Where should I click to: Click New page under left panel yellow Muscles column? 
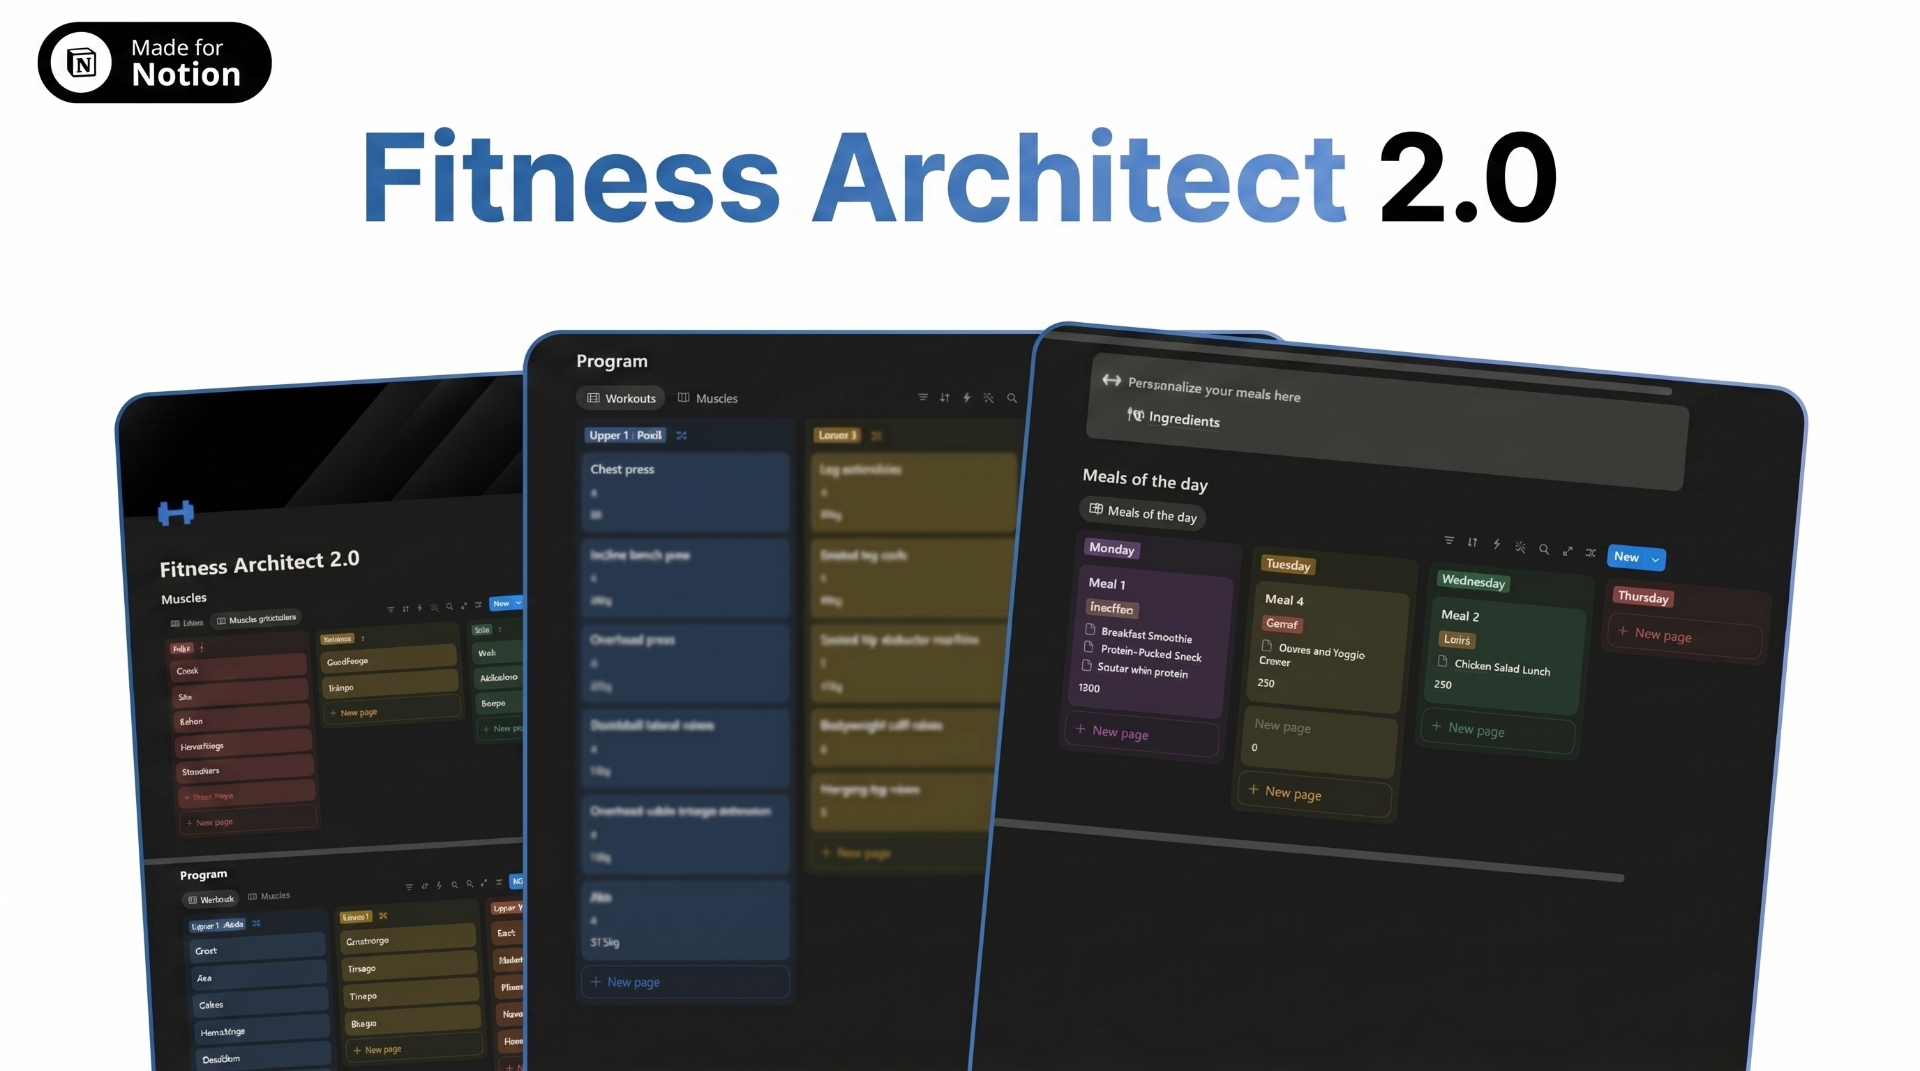pyautogui.click(x=390, y=711)
